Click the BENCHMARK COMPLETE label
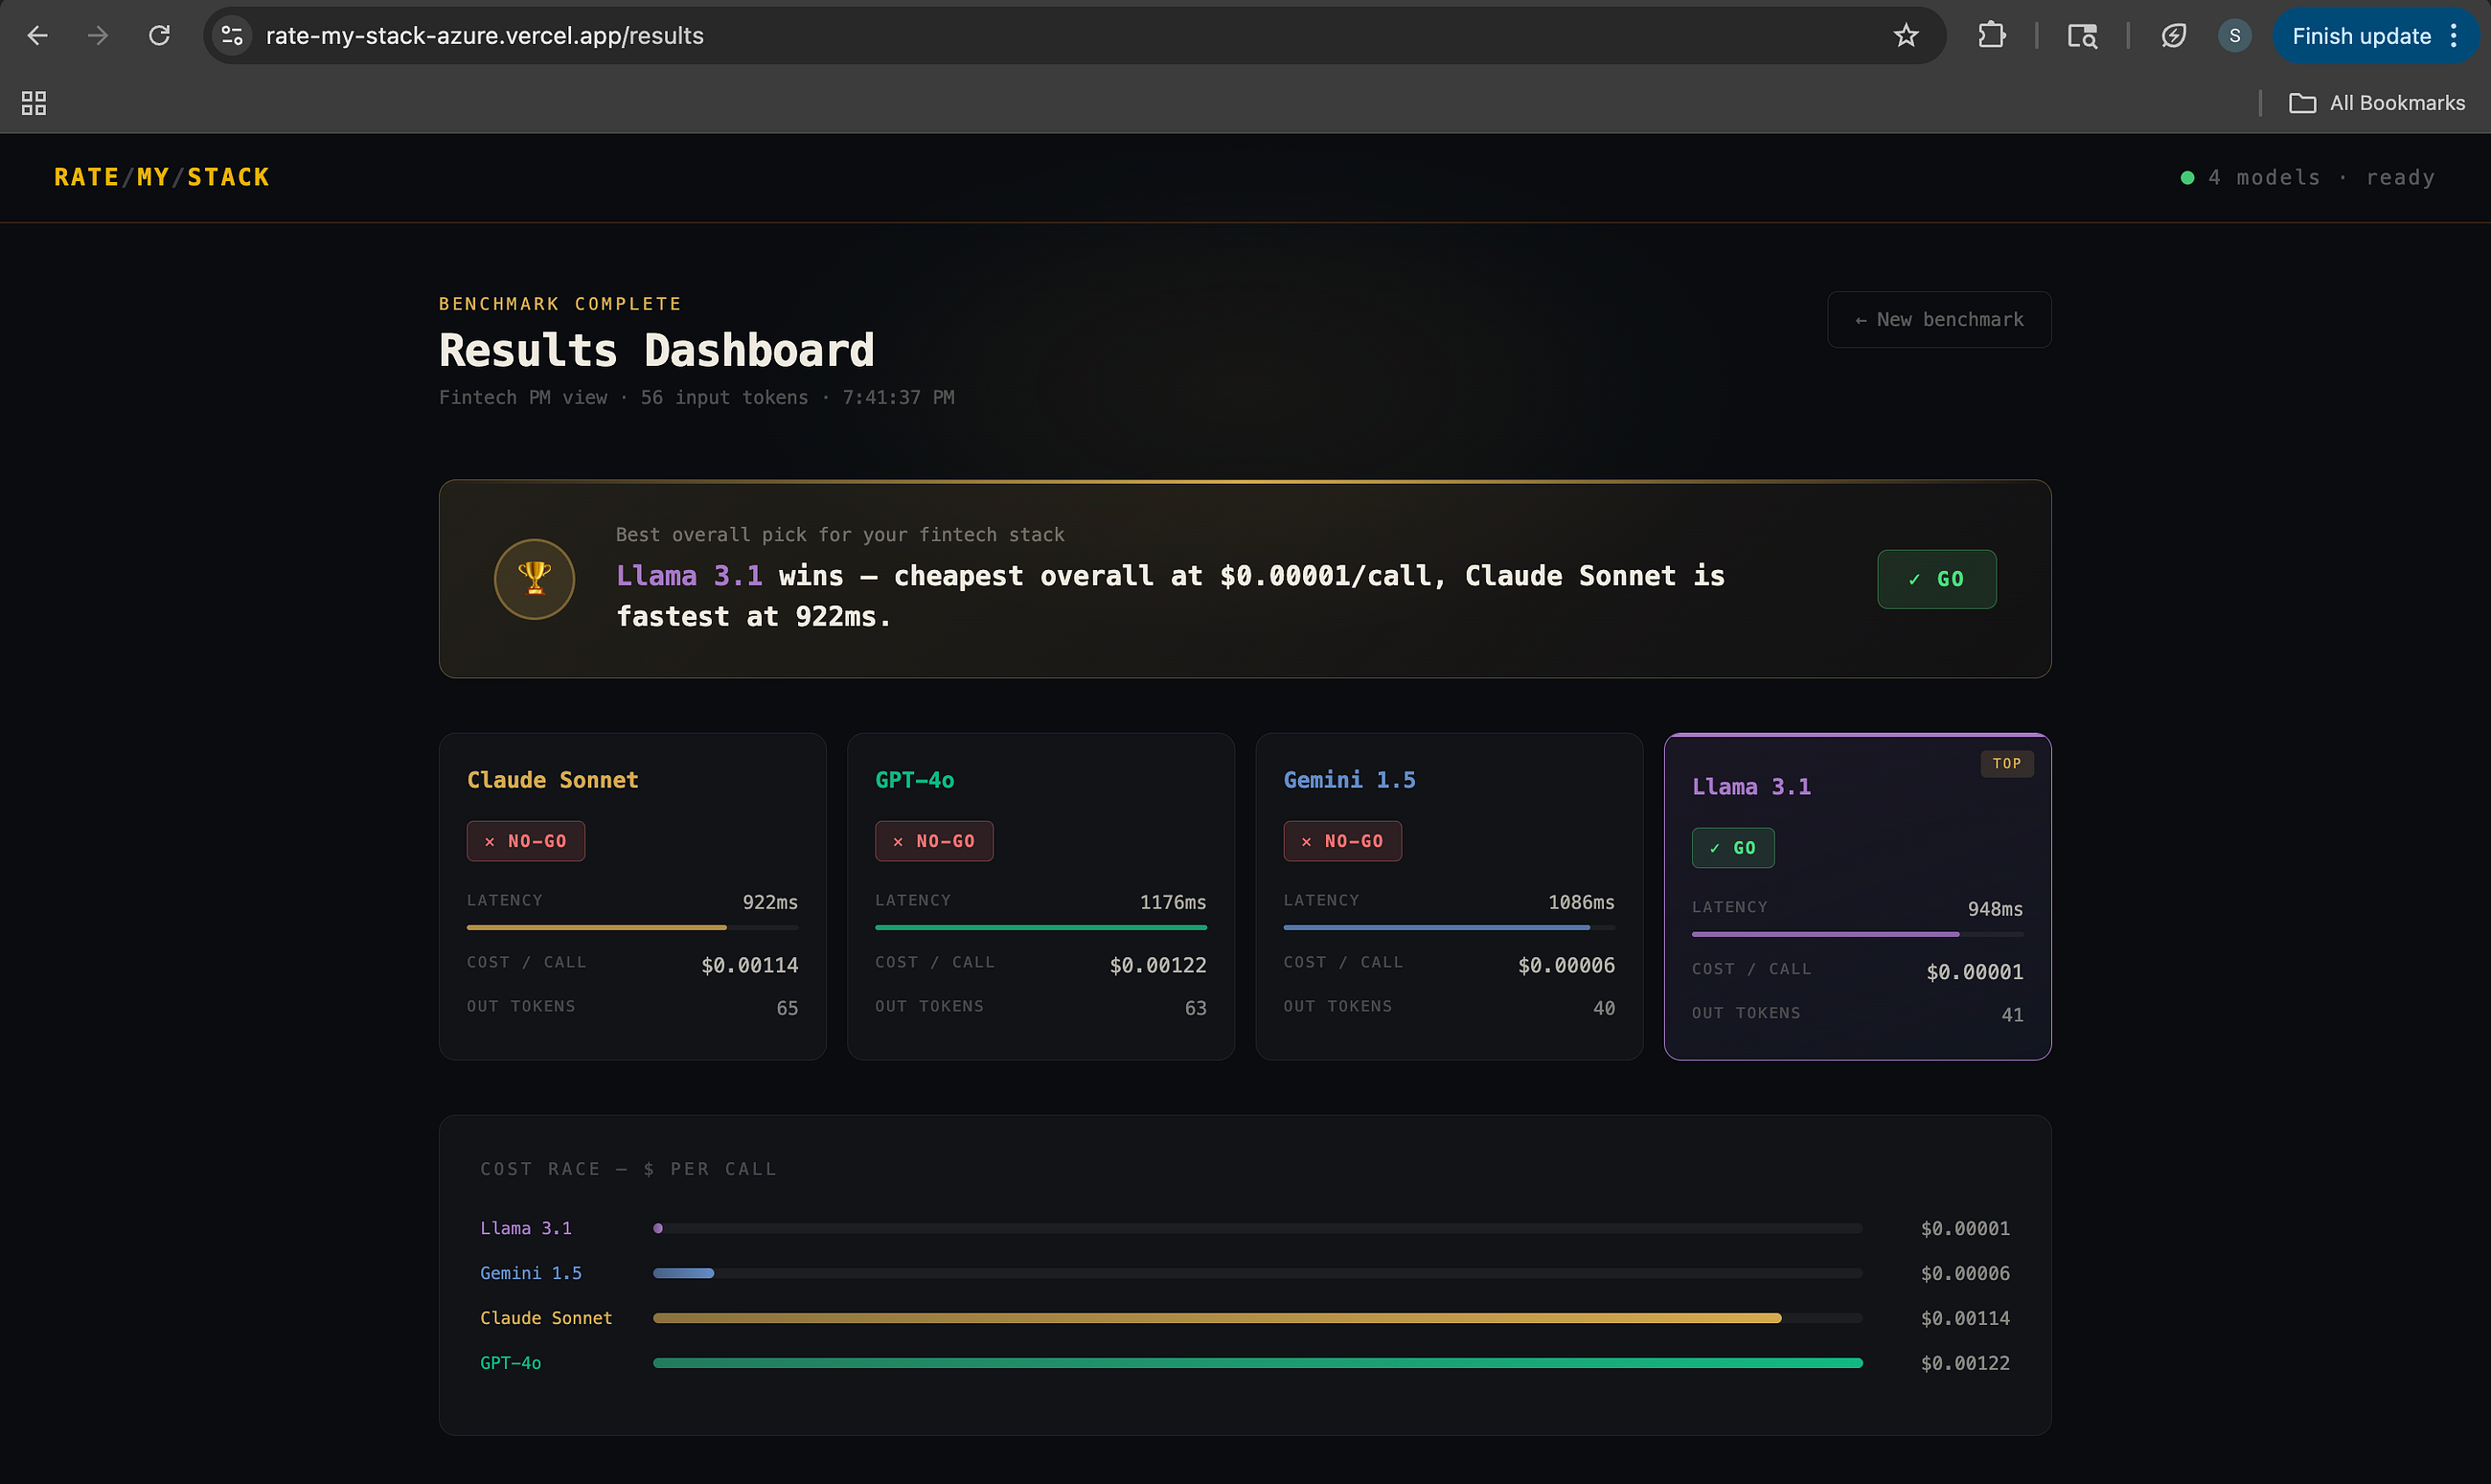 click(x=560, y=304)
